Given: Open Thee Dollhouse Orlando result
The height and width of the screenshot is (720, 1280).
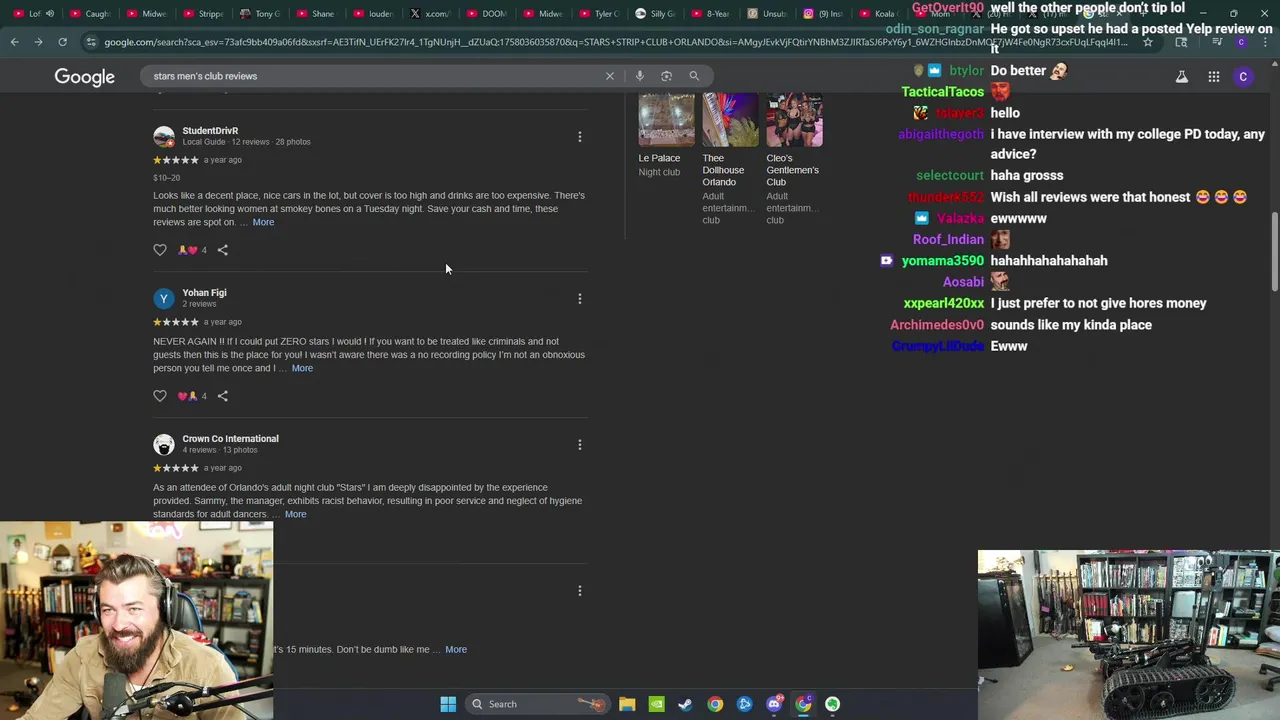Looking at the screenshot, I should (723, 170).
